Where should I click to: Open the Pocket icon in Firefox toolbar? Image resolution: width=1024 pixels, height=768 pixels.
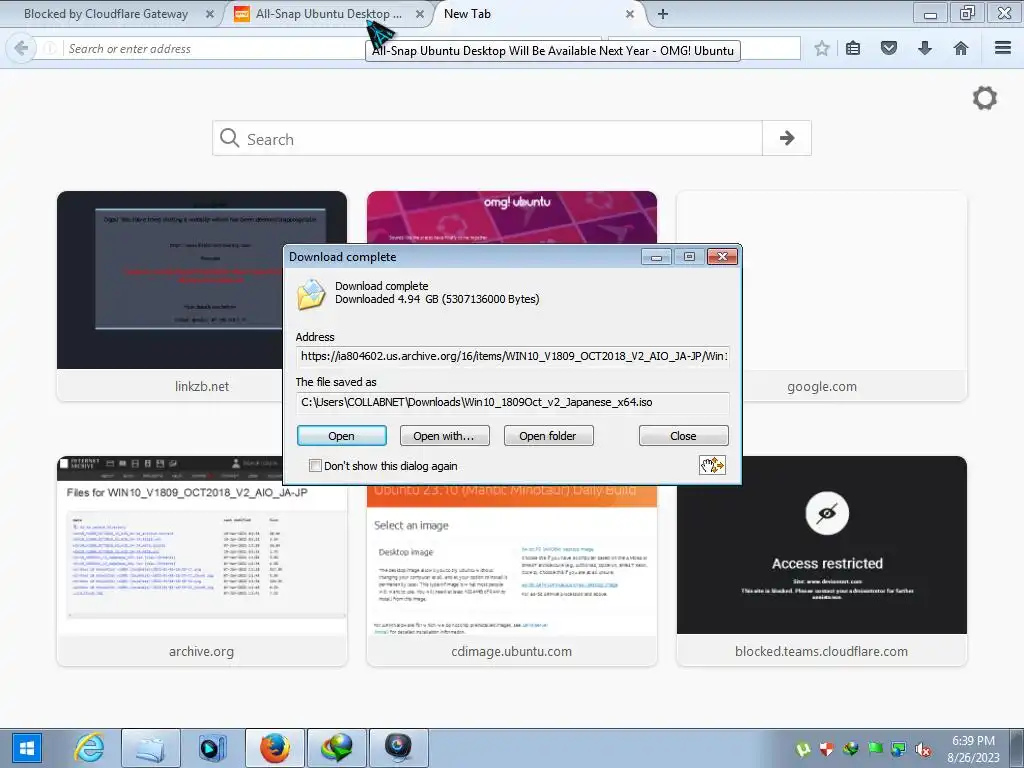tap(889, 48)
